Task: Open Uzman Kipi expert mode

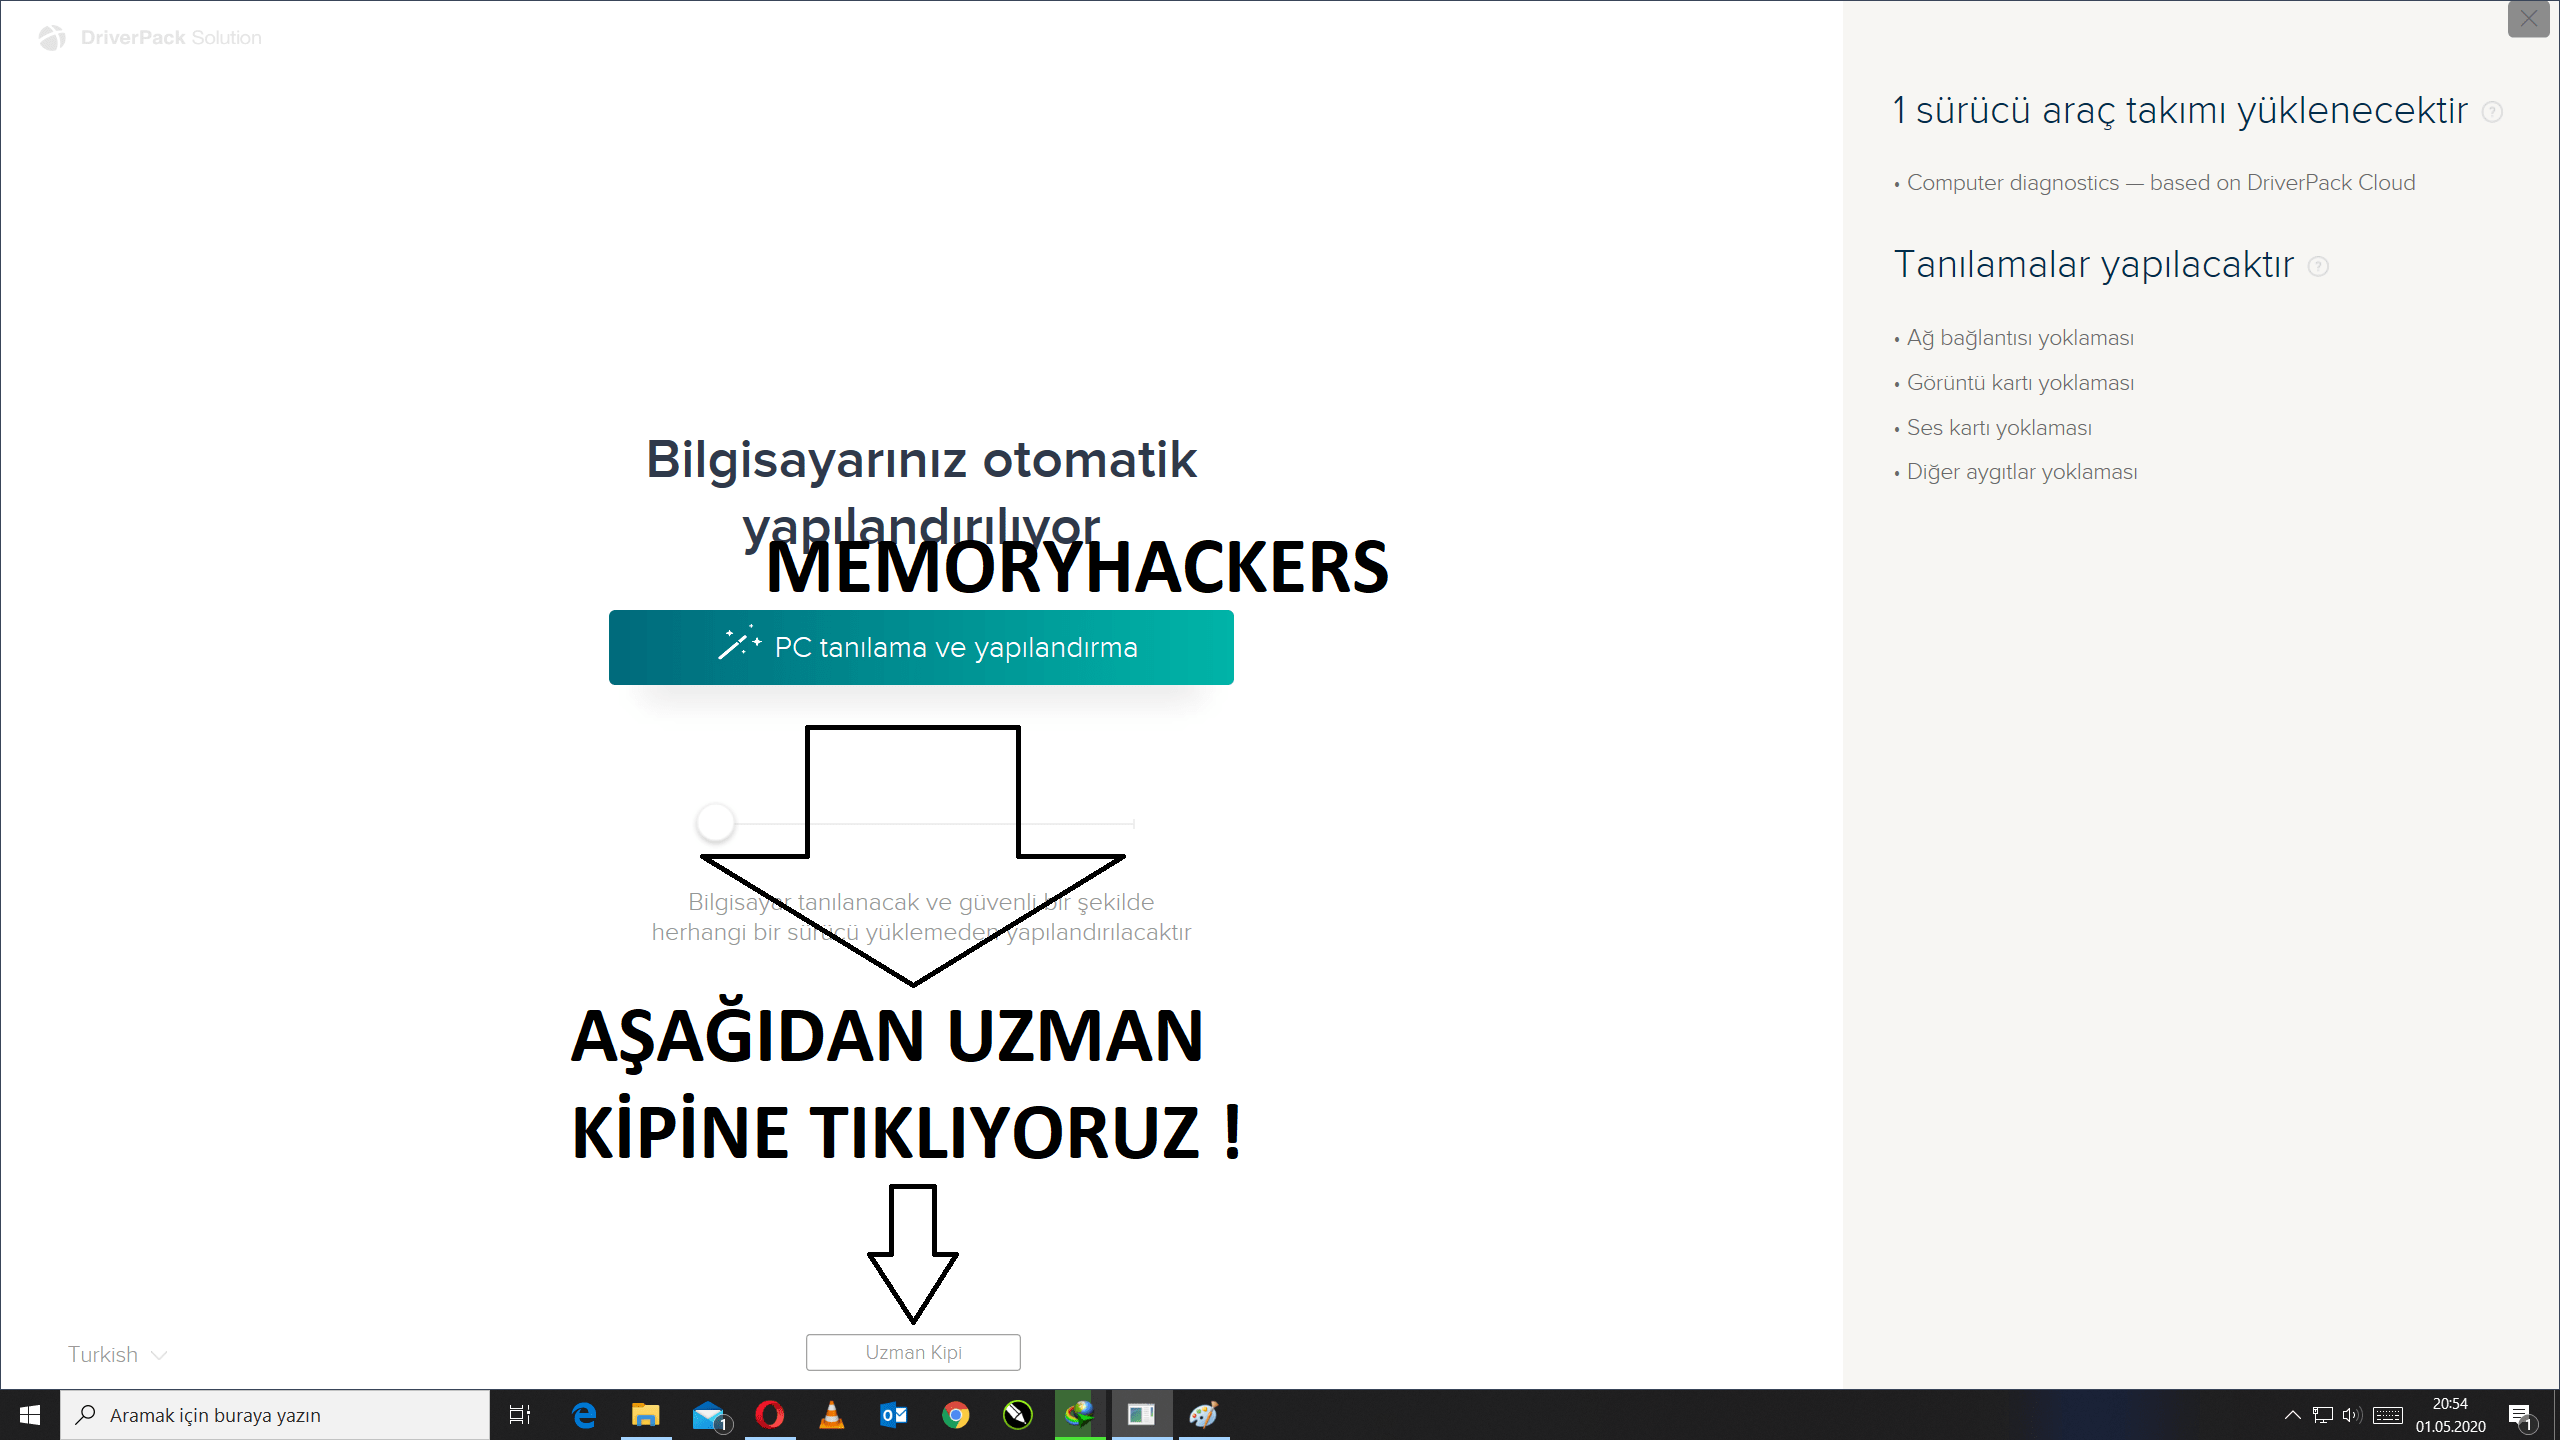Action: [913, 1352]
